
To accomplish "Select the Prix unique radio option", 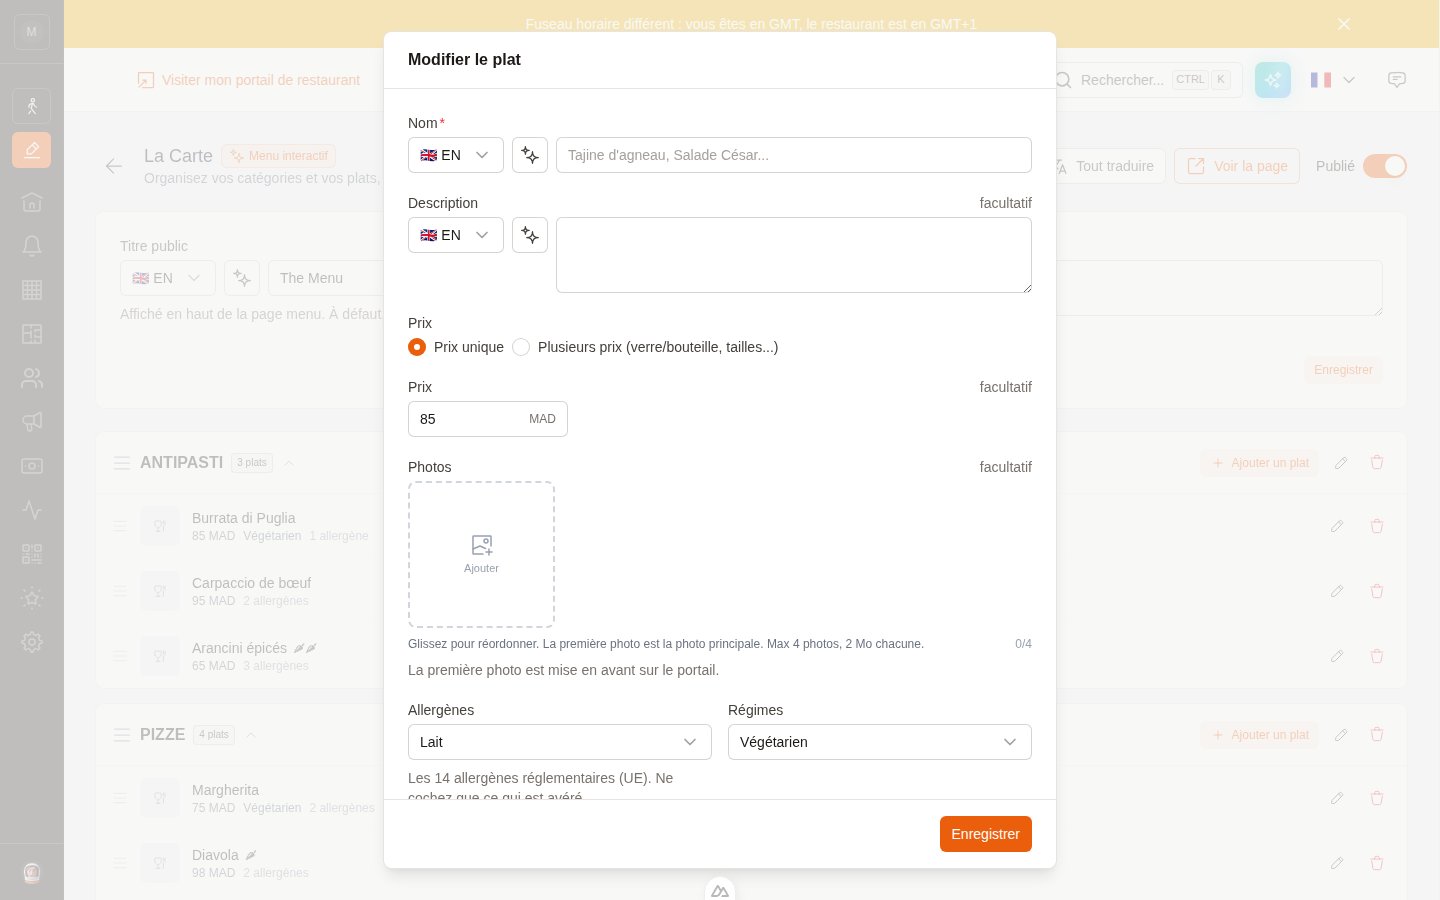I will point(417,347).
